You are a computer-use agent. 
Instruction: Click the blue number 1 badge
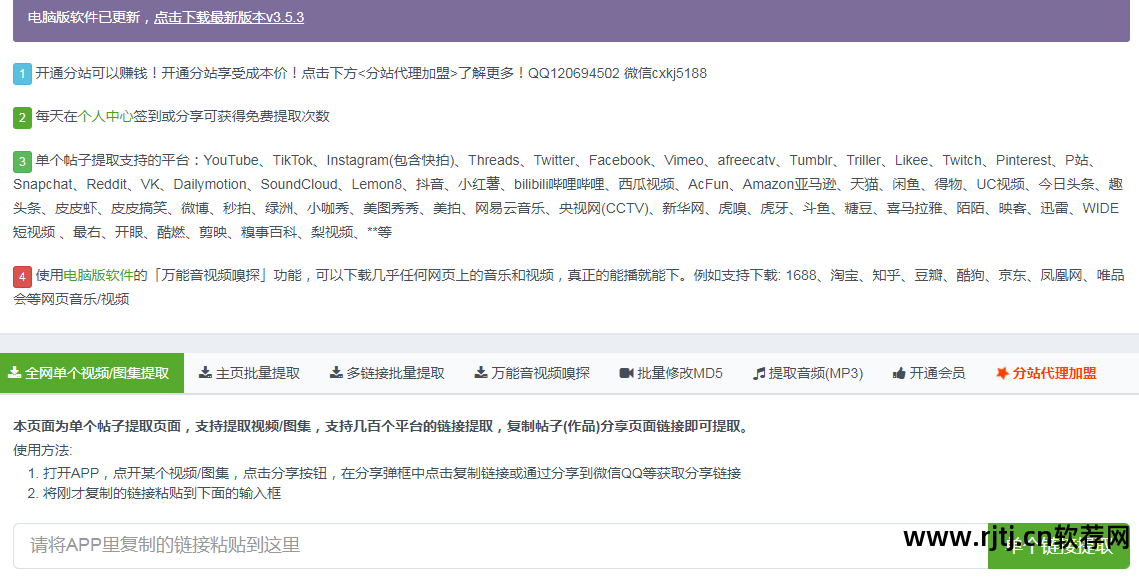tap(23, 74)
